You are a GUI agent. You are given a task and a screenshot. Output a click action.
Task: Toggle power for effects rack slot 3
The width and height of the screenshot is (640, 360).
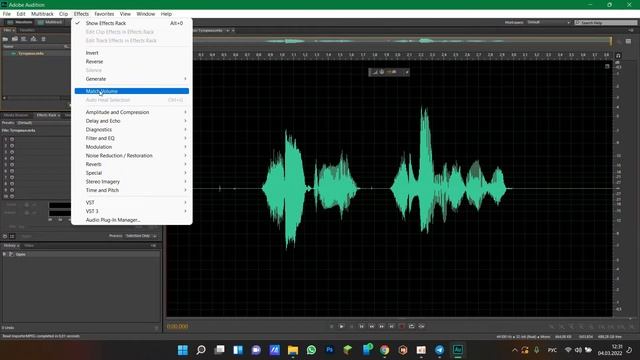tap(12, 152)
